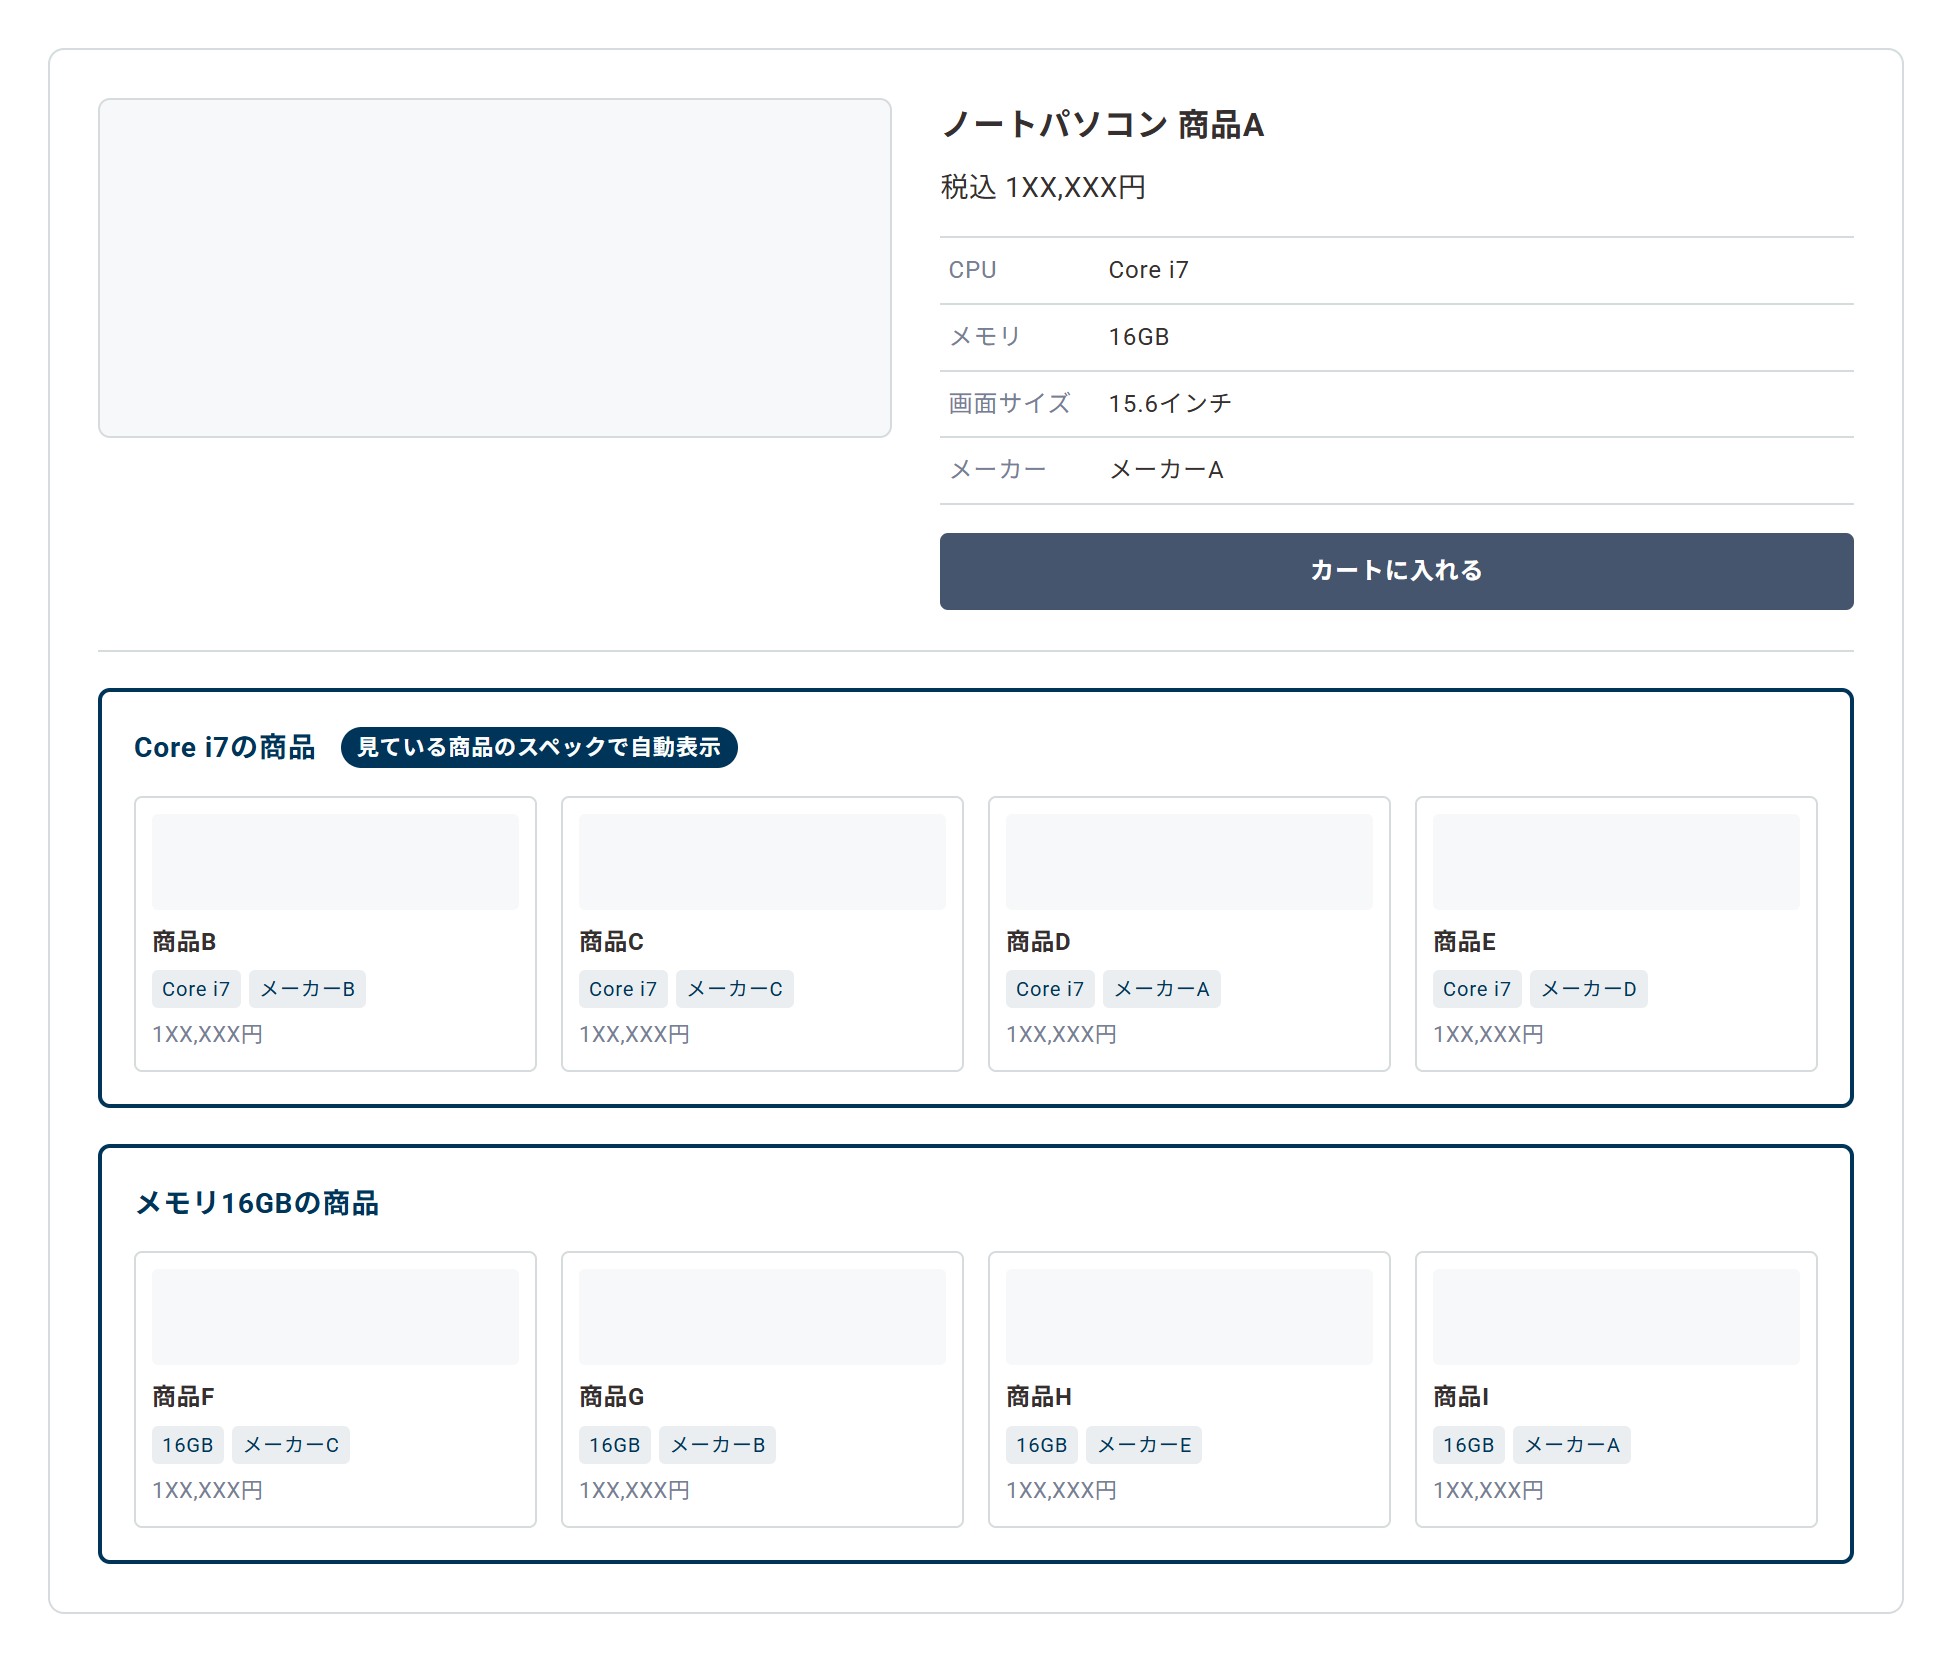Click the メモリ16GBの商品 section heading
Image resolution: width=1952 pixels, height=1662 pixels.
click(x=257, y=1202)
